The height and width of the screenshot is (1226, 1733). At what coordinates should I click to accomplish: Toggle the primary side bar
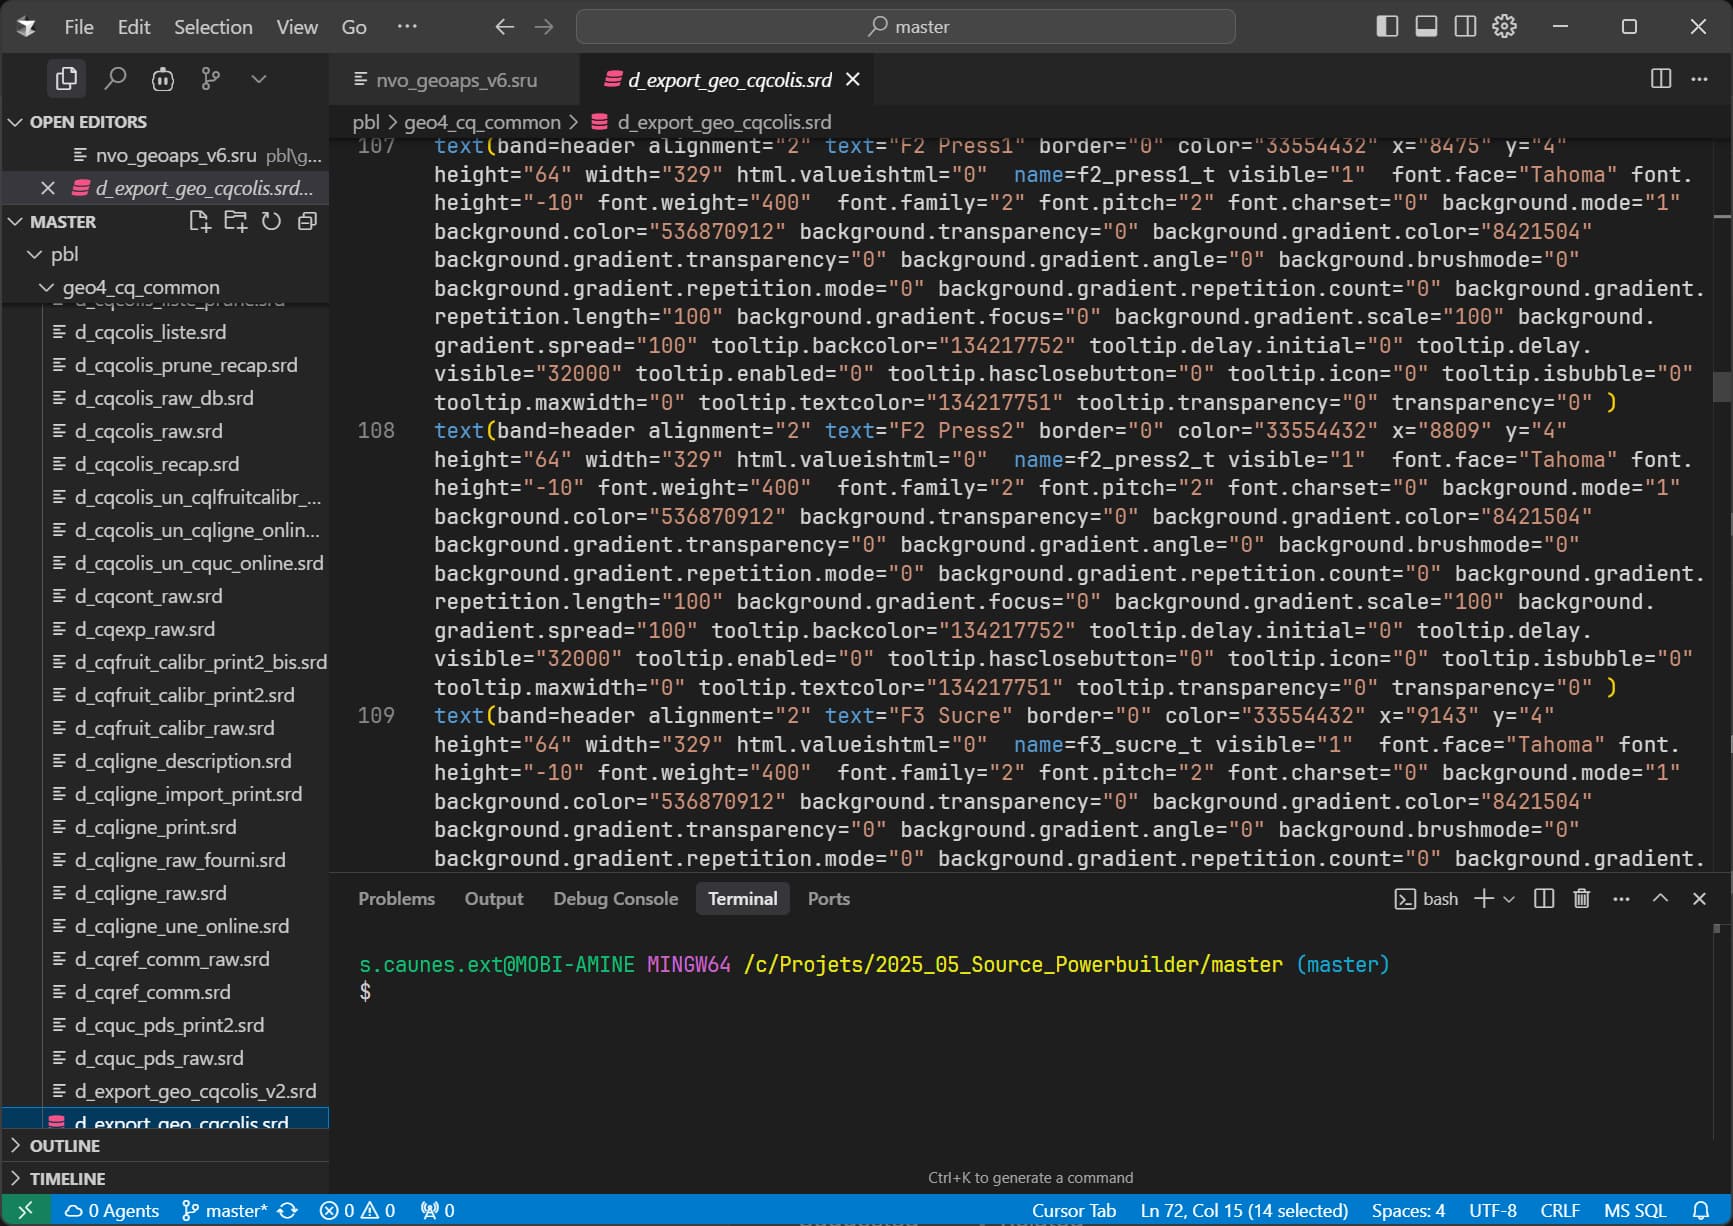1387,26
